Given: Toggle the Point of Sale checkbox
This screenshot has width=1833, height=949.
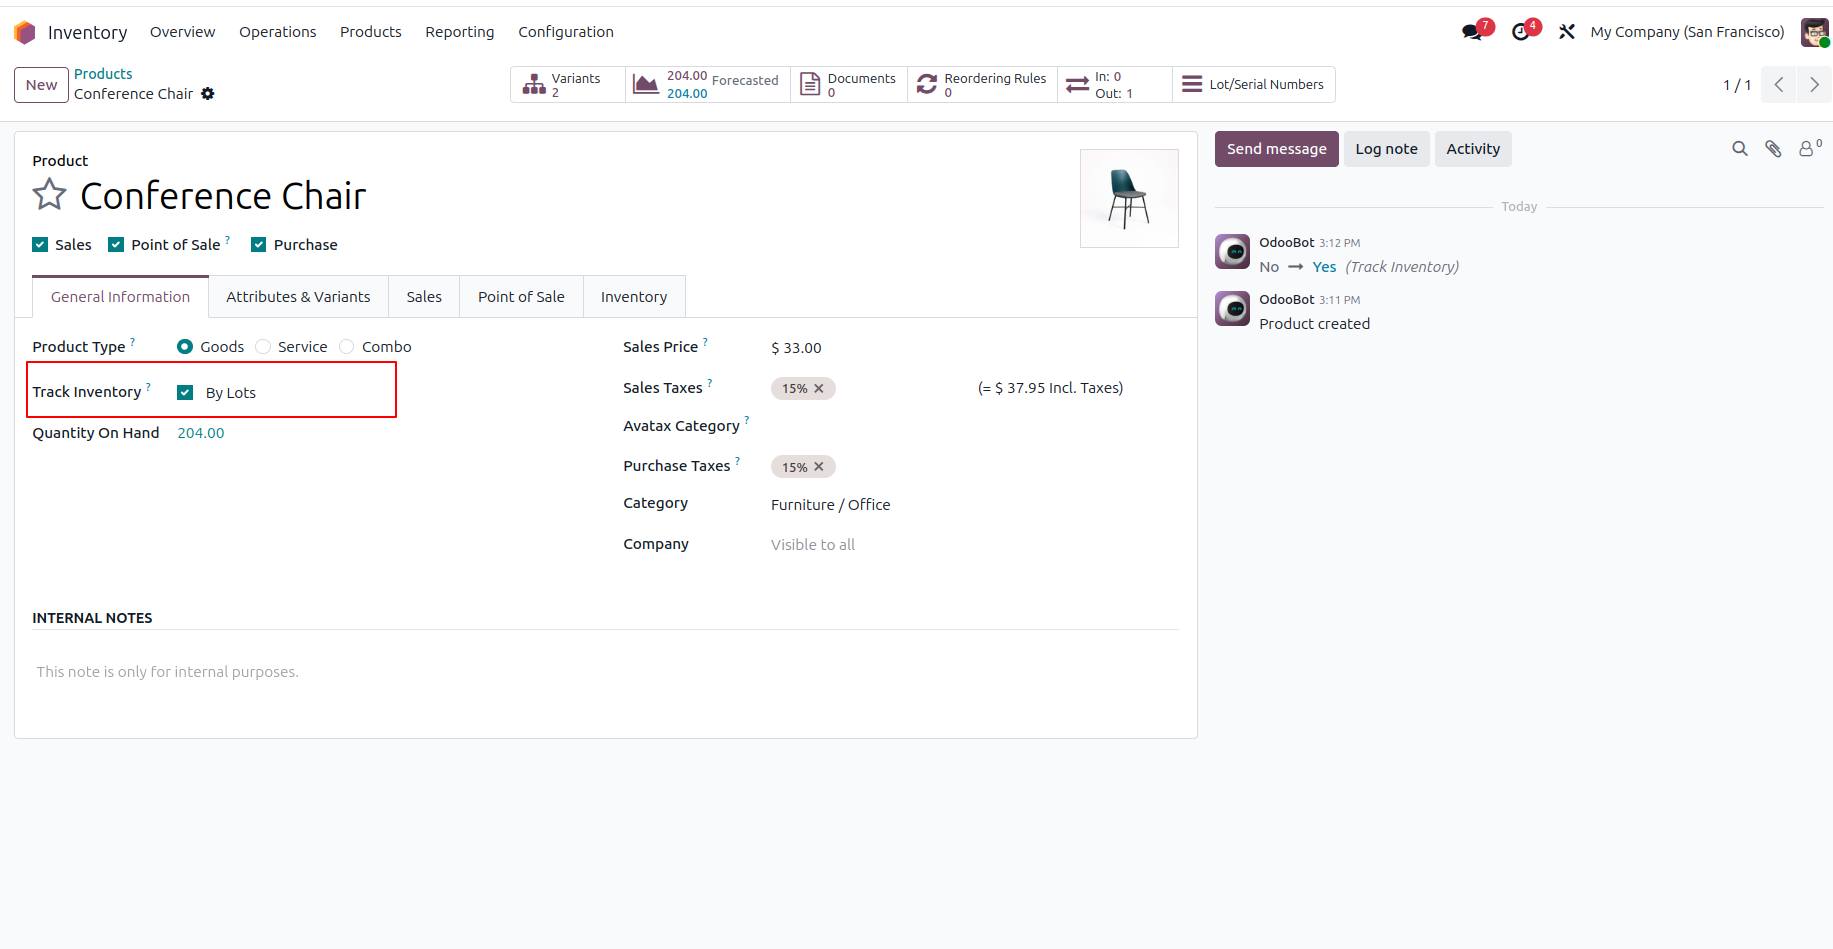Looking at the screenshot, I should coord(116,245).
